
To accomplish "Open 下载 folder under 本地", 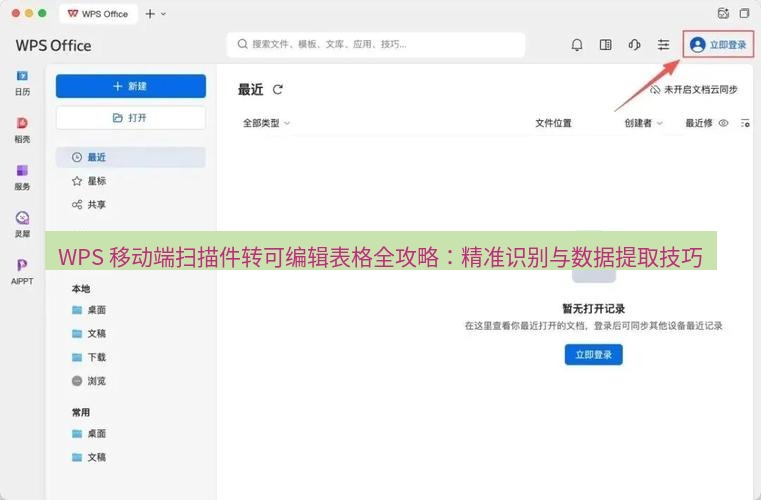I will click(x=89, y=357).
